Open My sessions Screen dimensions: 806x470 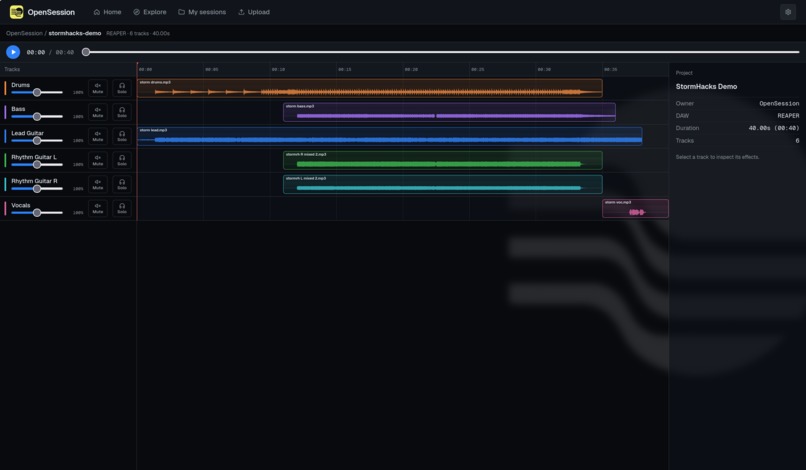pos(202,12)
